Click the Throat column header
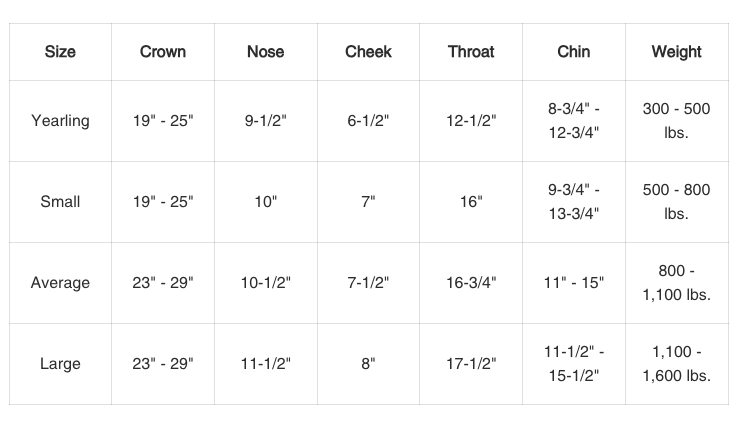Image resolution: width=749 pixels, height=429 pixels. (471, 52)
